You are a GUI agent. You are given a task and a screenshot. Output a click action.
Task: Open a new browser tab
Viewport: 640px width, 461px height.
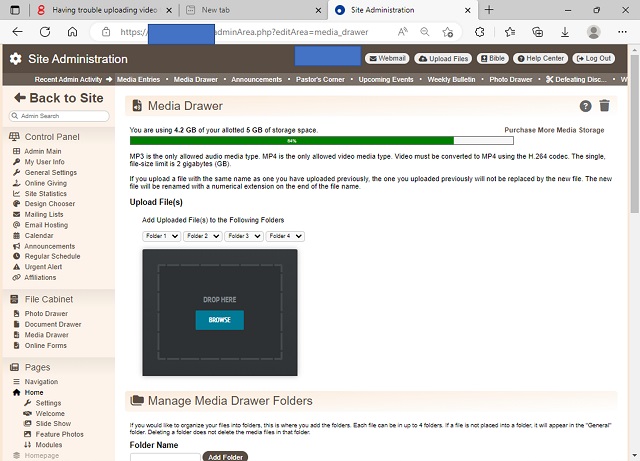tap(489, 10)
